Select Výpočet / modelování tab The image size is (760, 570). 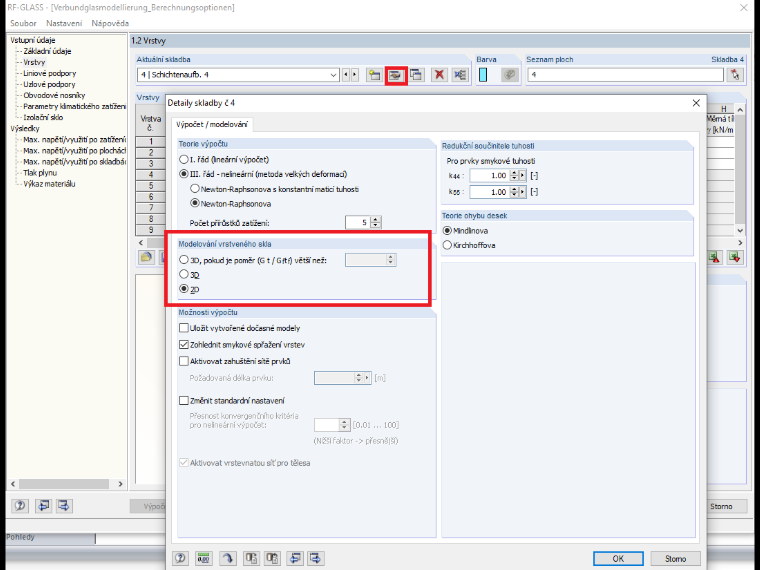pos(212,125)
